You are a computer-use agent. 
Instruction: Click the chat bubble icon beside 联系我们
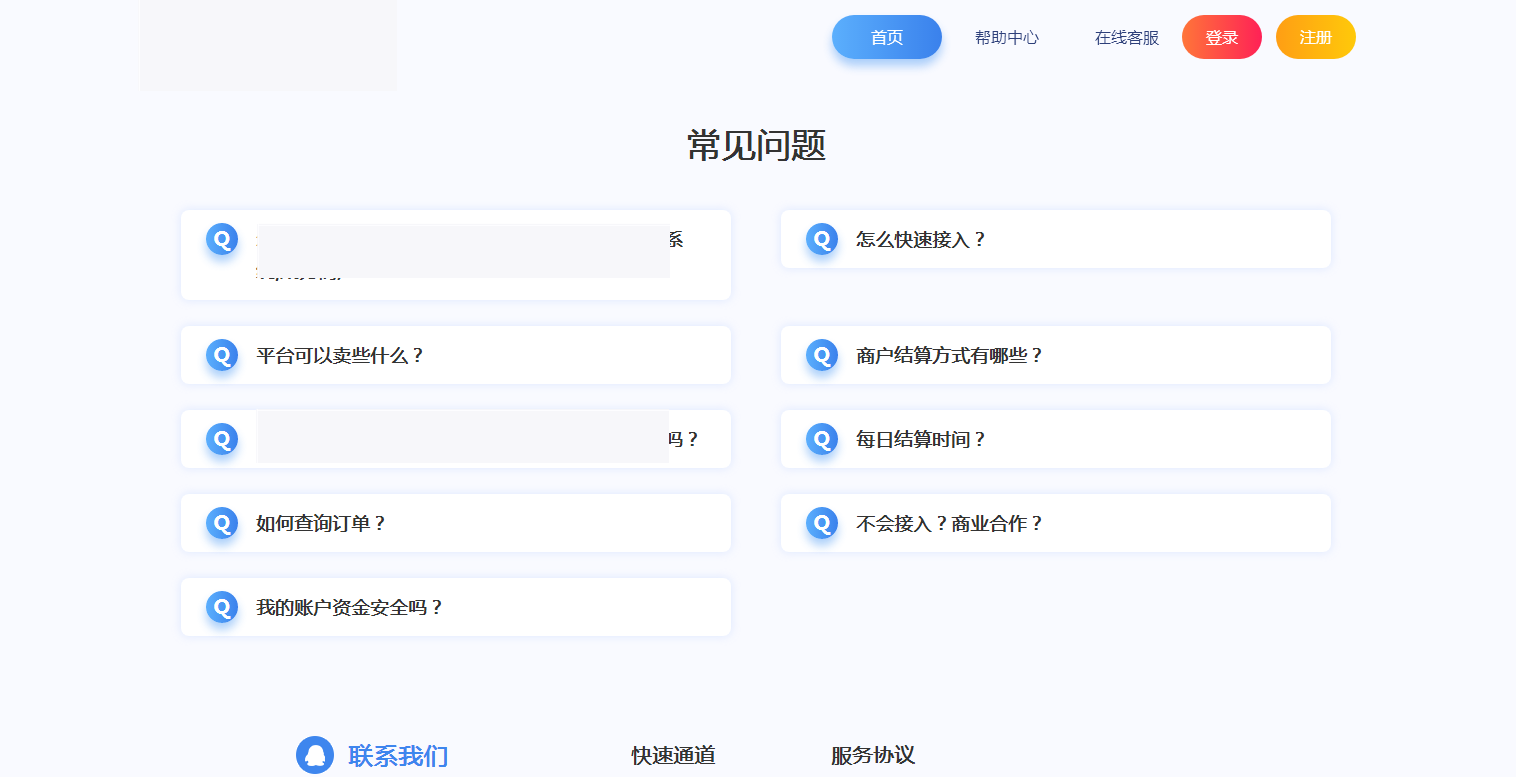pyautogui.click(x=315, y=756)
